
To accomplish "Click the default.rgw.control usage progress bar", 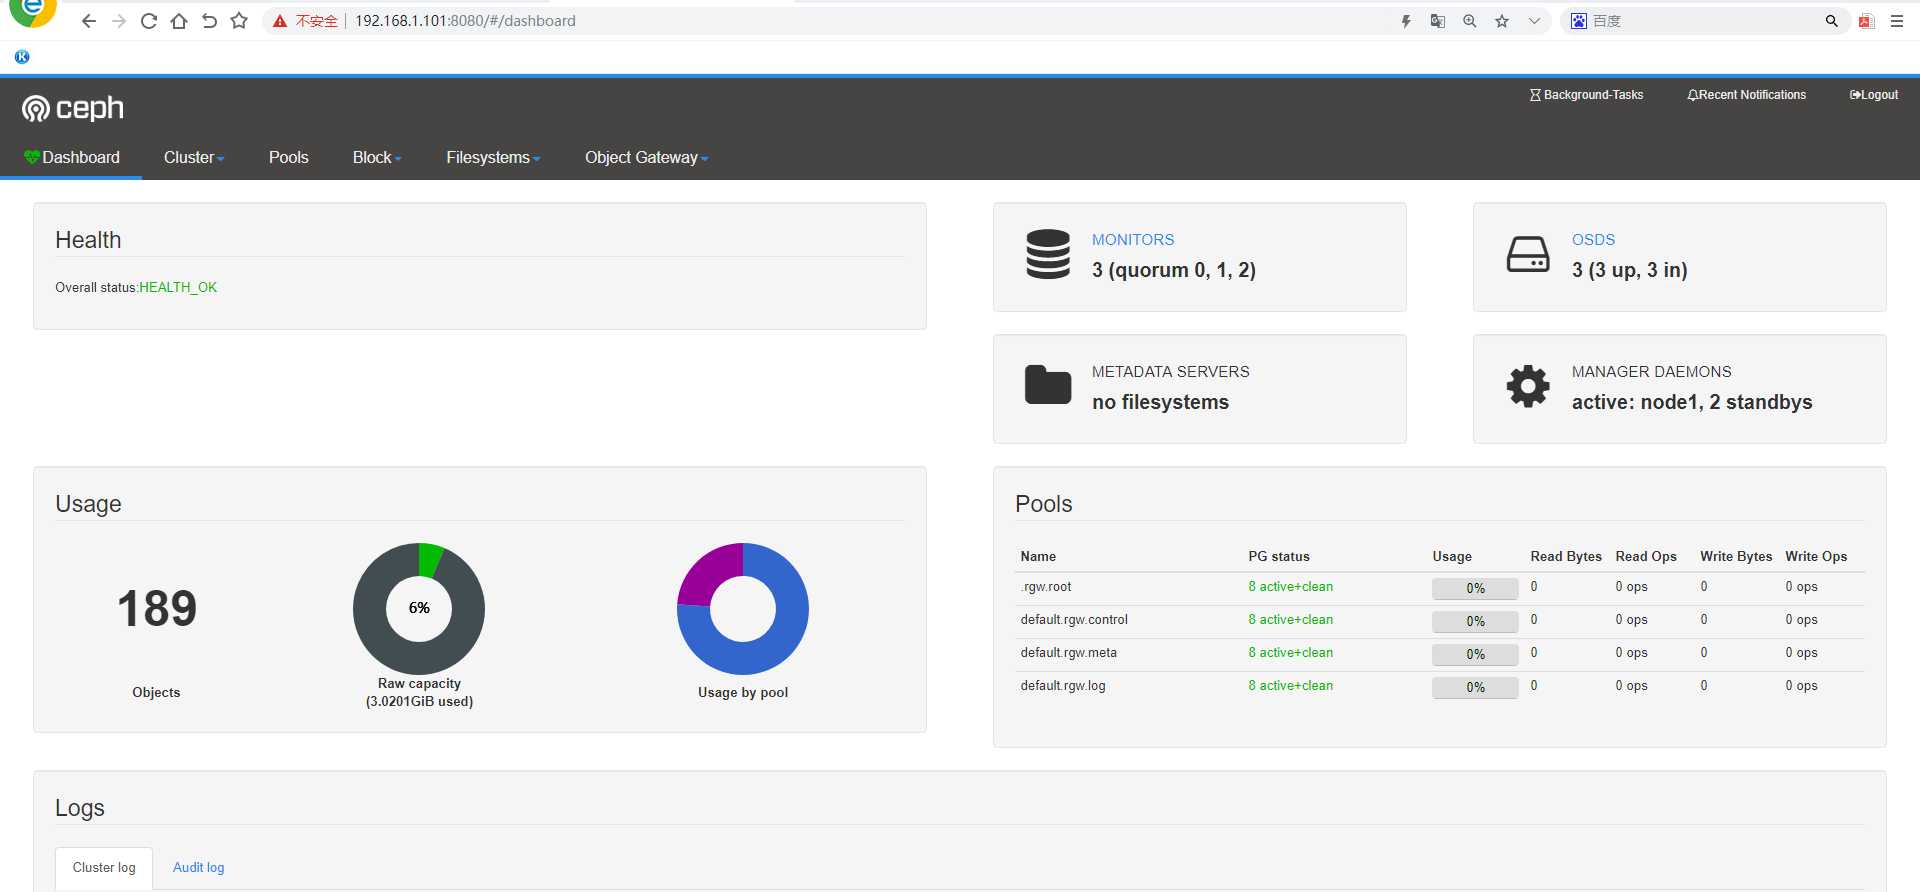I will pyautogui.click(x=1475, y=621).
